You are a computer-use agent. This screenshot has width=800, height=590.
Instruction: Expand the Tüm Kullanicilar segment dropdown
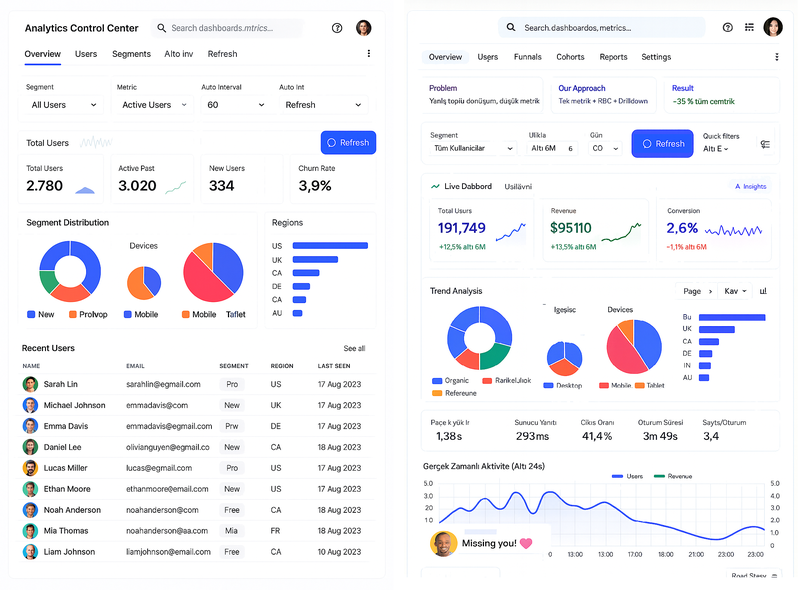(473, 148)
